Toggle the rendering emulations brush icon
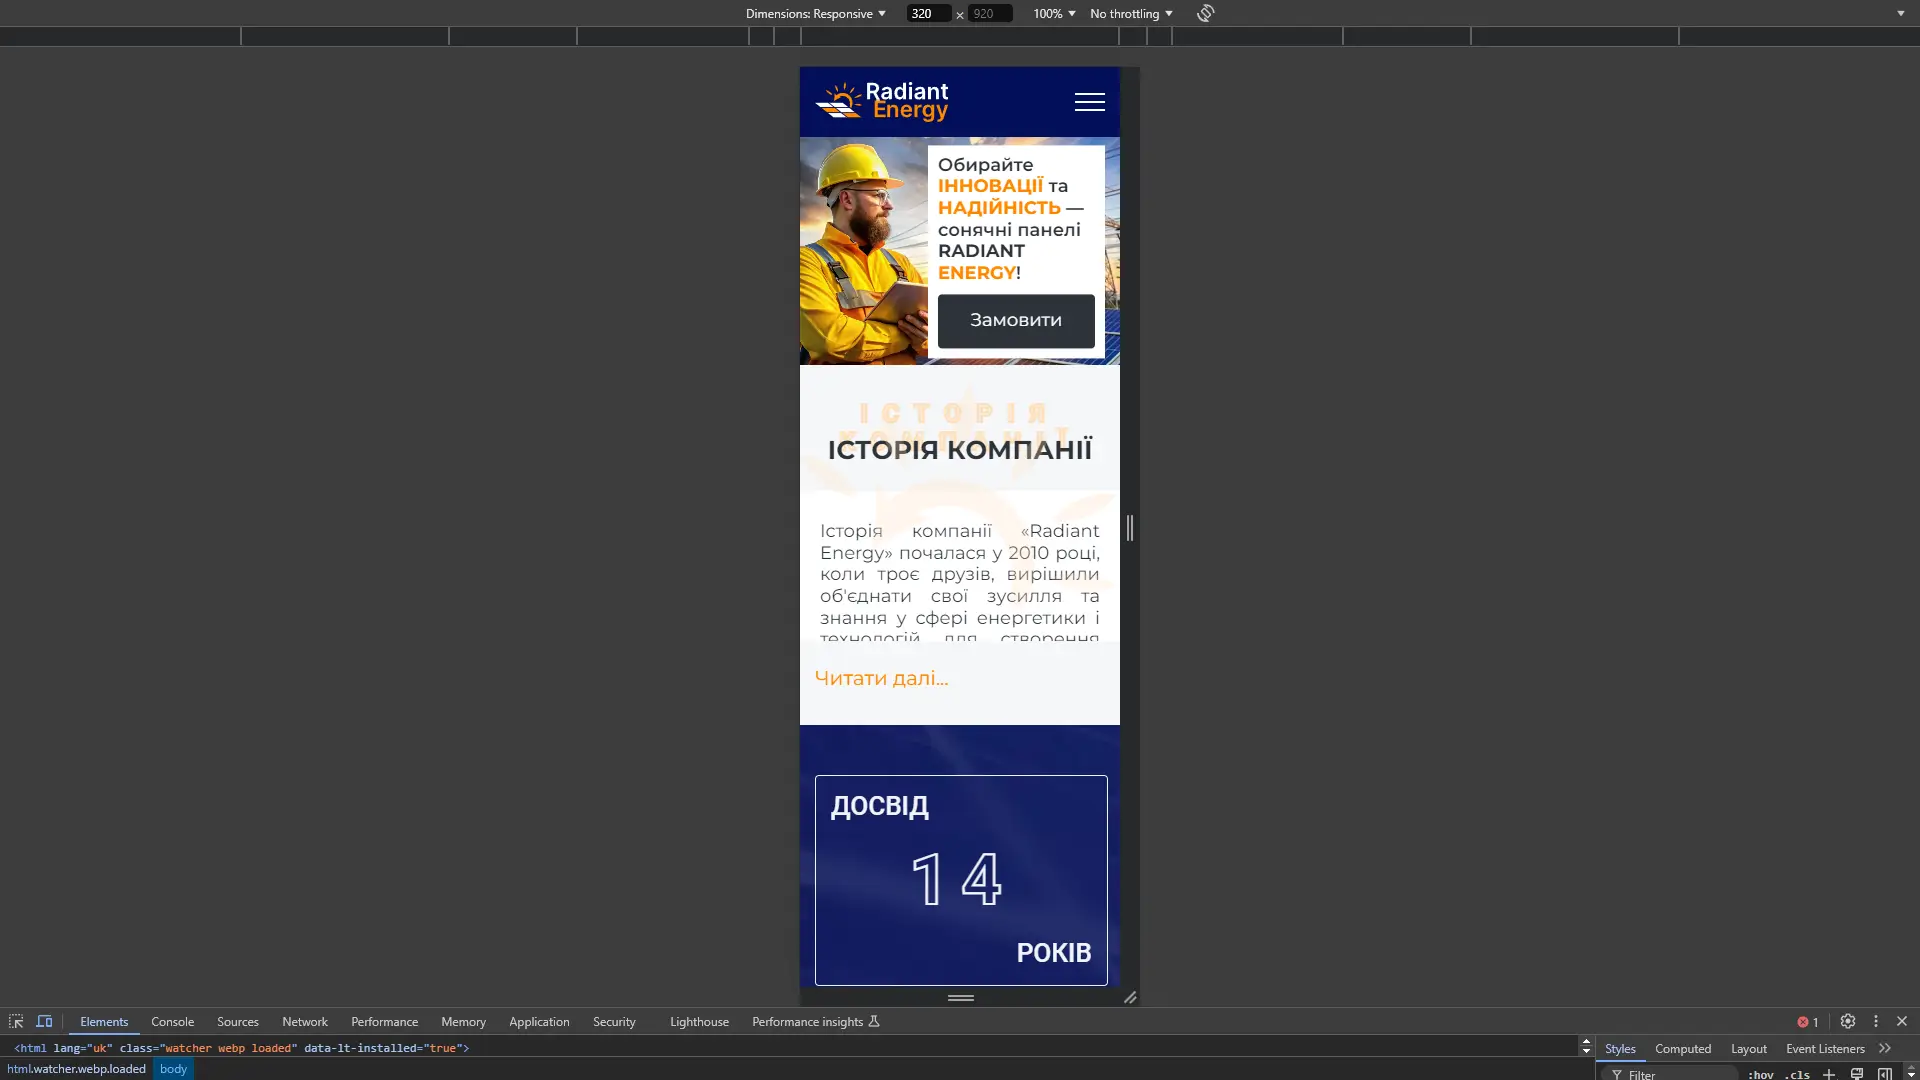 tap(1857, 1074)
